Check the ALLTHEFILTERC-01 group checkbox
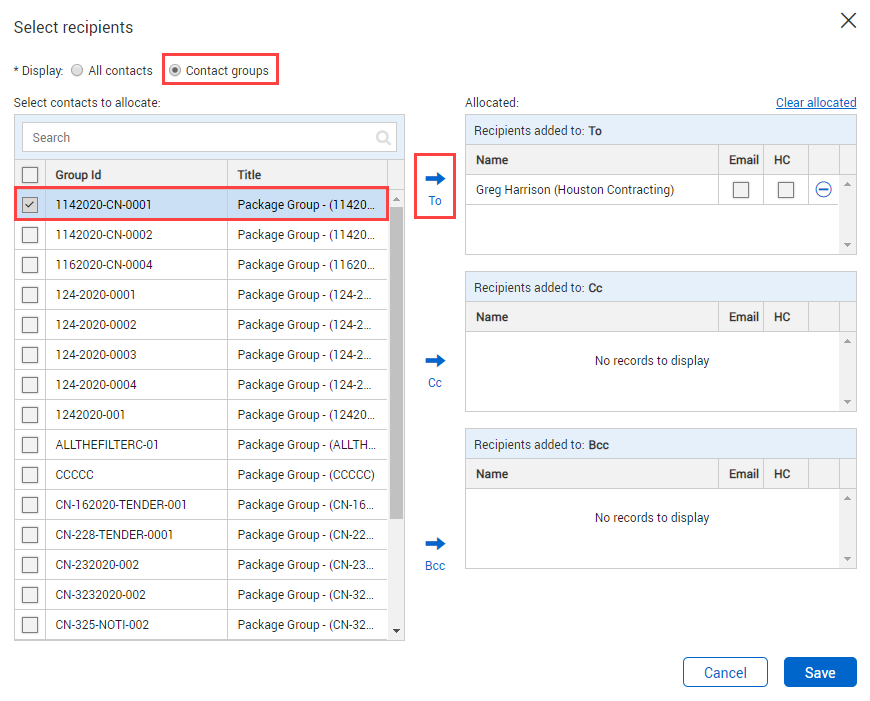 coord(30,445)
